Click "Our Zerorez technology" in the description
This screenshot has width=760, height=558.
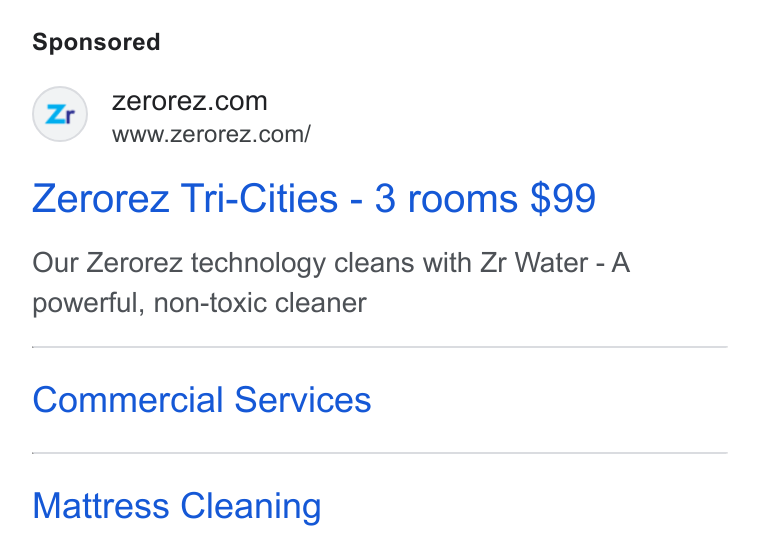tap(179, 263)
